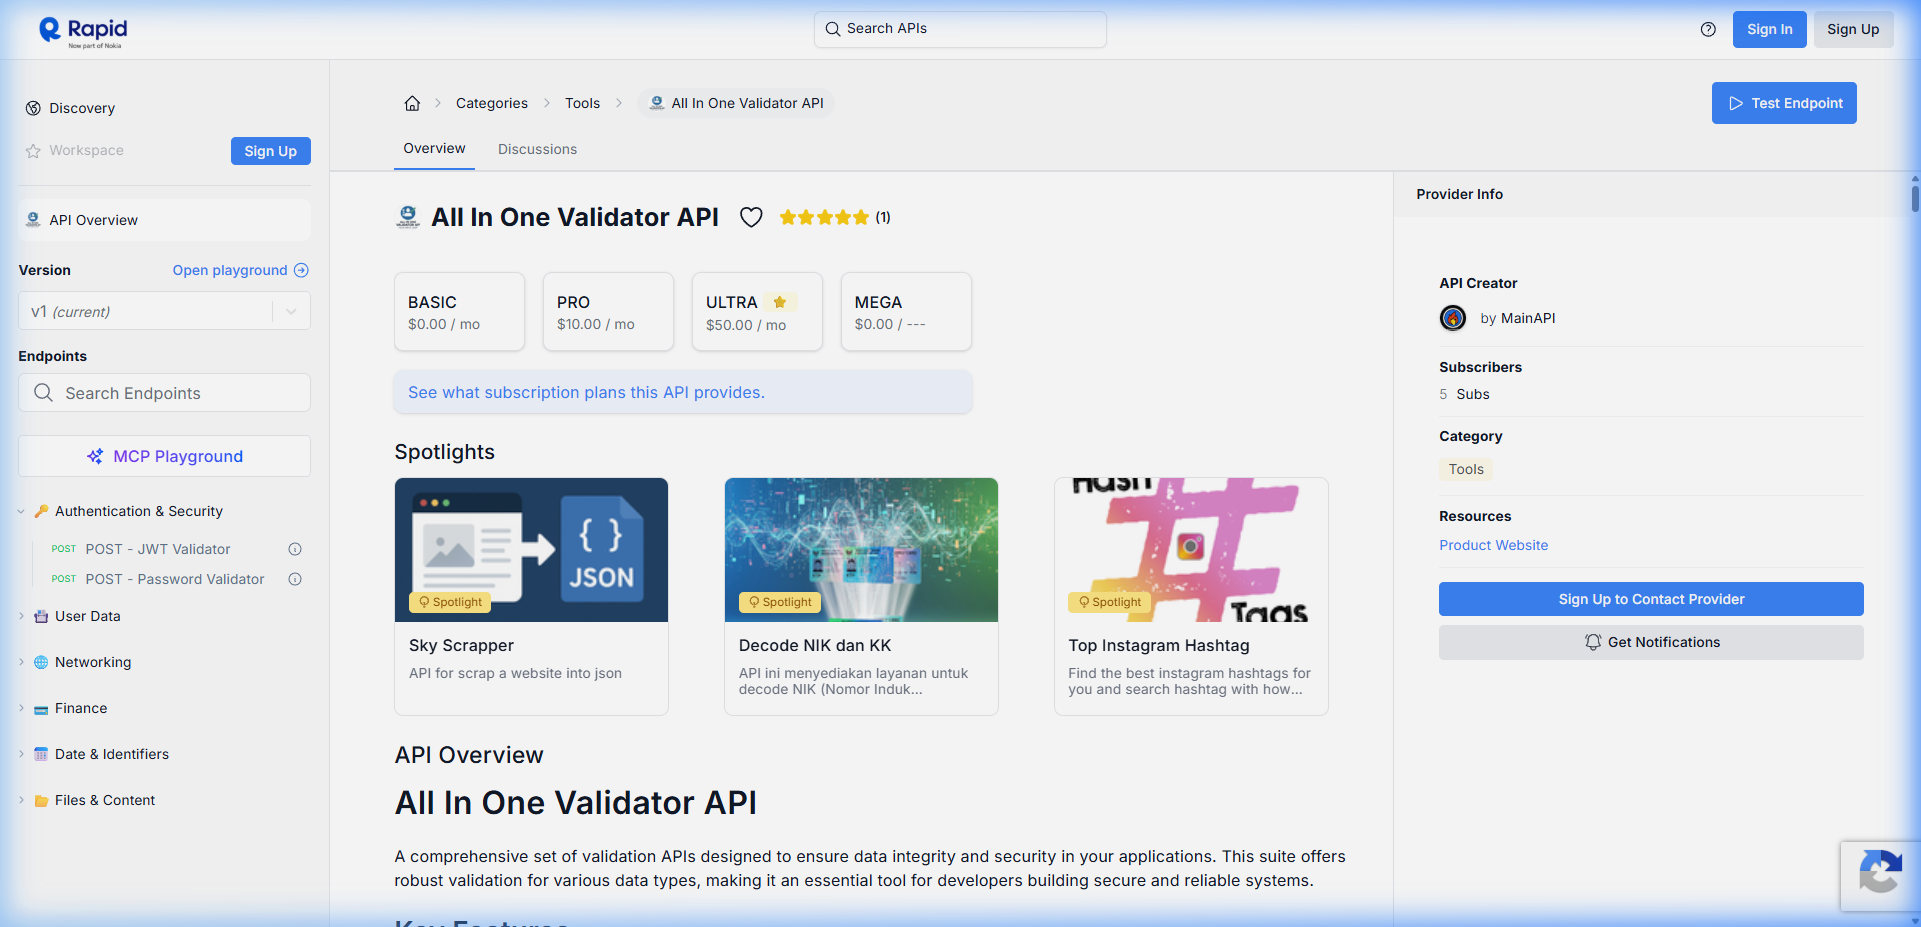This screenshot has height=927, width=1921.
Task: Focus the Search Endpoints field
Action: 164,392
